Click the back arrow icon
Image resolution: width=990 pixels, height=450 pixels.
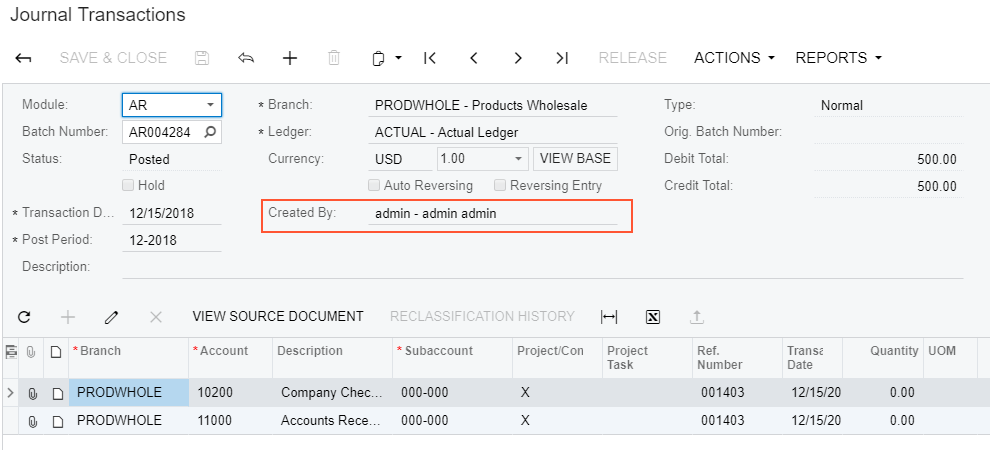(x=23, y=58)
